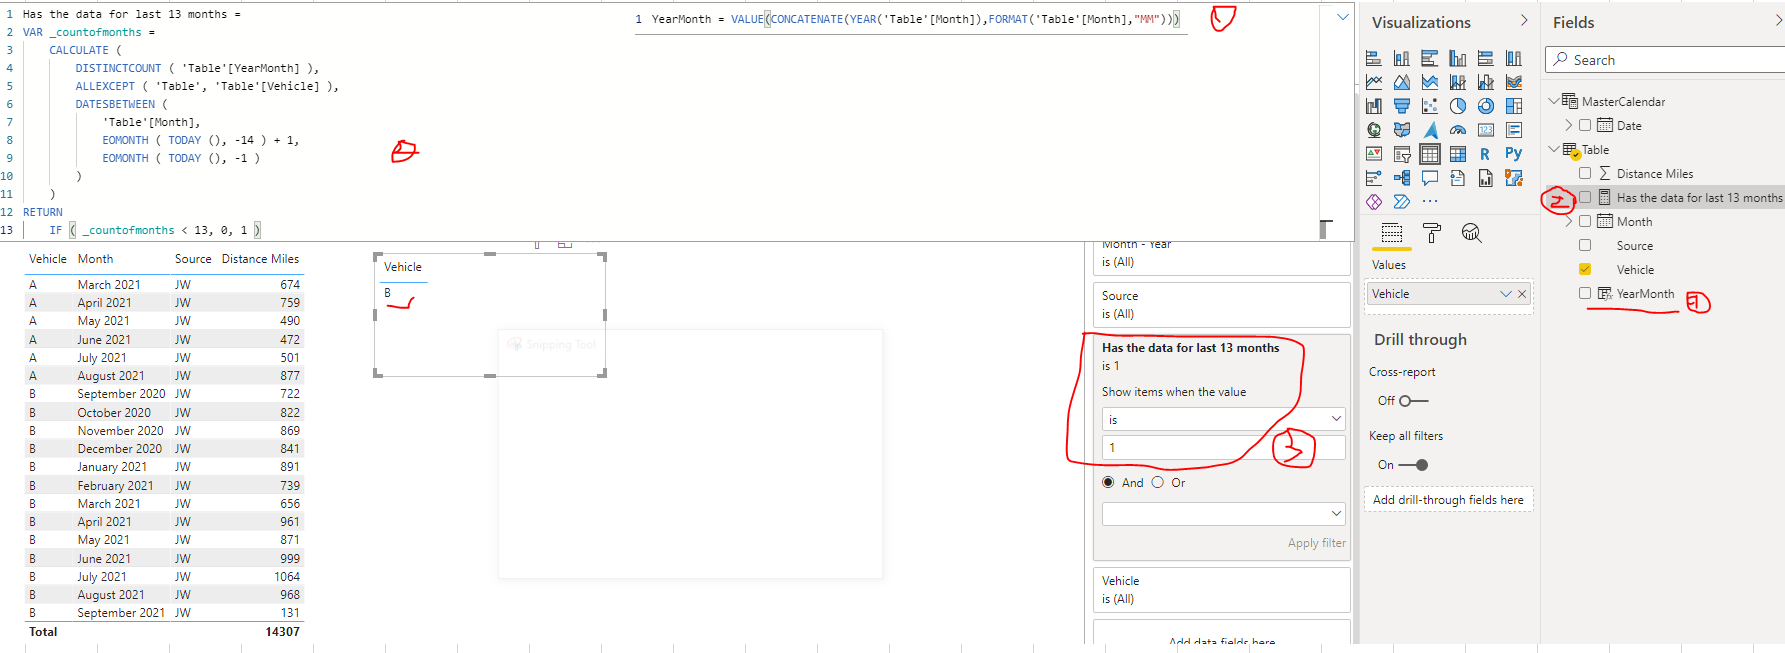Image resolution: width=1785 pixels, height=653 pixels.
Task: Select the Clustered bar chart visual
Action: coord(1430,58)
